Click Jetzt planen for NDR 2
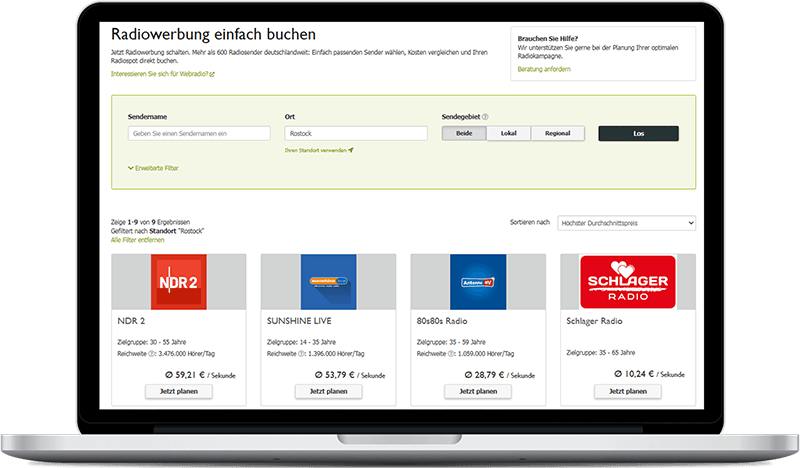This screenshot has width=800, height=468. coord(179,391)
